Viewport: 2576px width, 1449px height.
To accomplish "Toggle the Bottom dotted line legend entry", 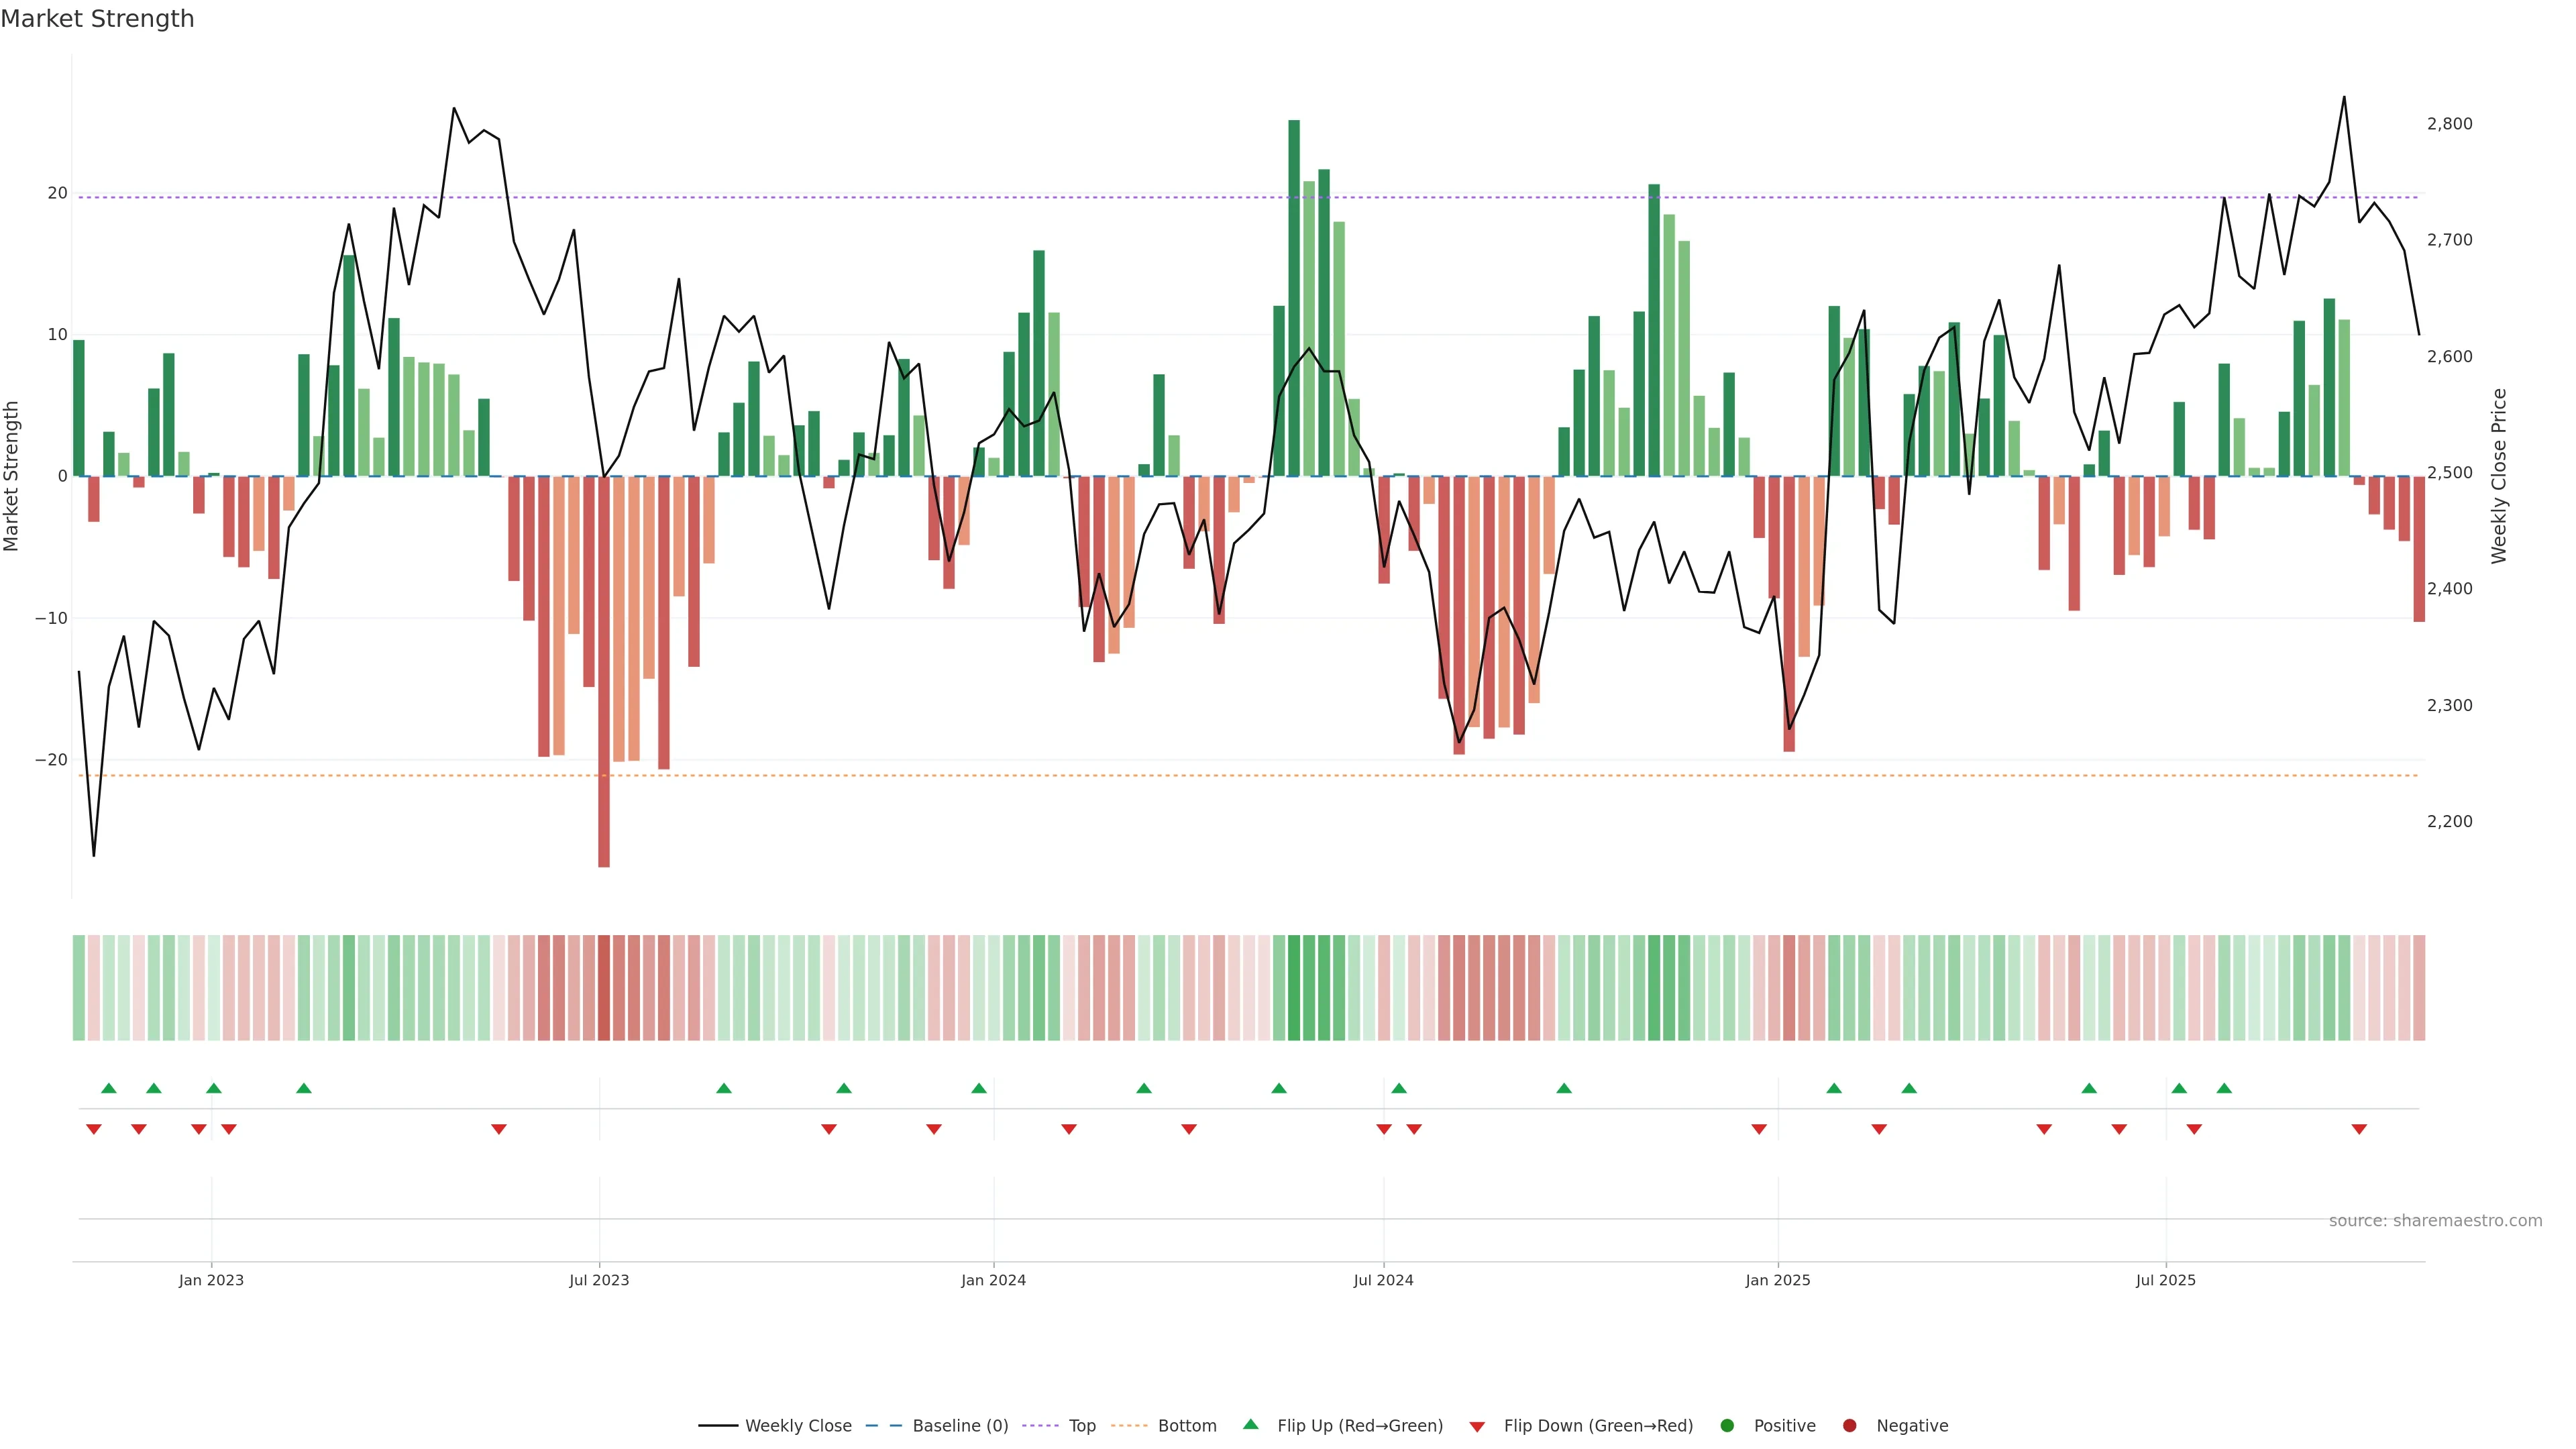I will pos(1129,1426).
